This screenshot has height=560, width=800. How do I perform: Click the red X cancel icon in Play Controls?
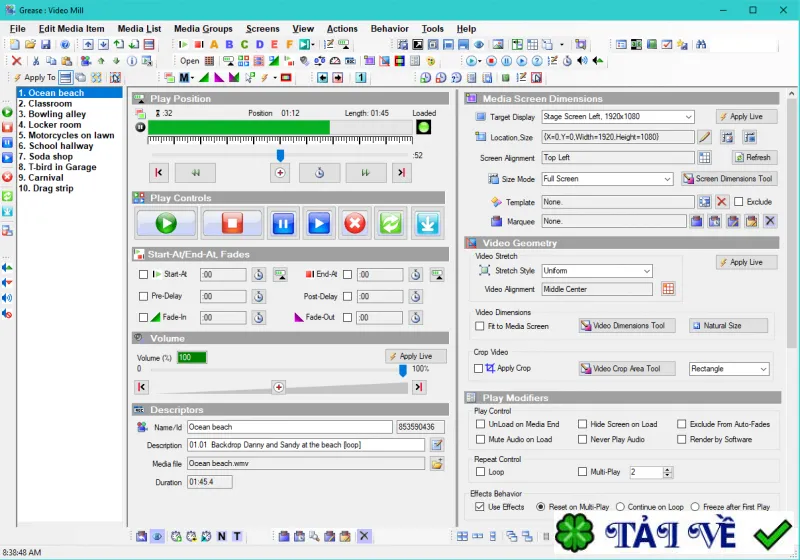(x=355, y=223)
